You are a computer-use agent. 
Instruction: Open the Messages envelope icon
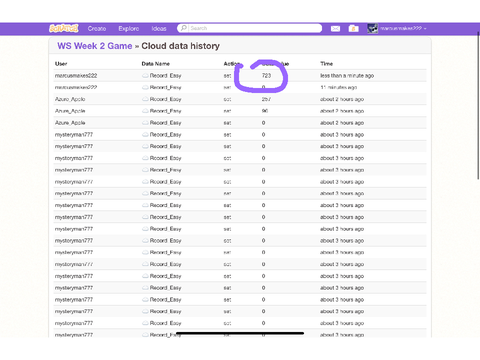pyautogui.click(x=335, y=29)
